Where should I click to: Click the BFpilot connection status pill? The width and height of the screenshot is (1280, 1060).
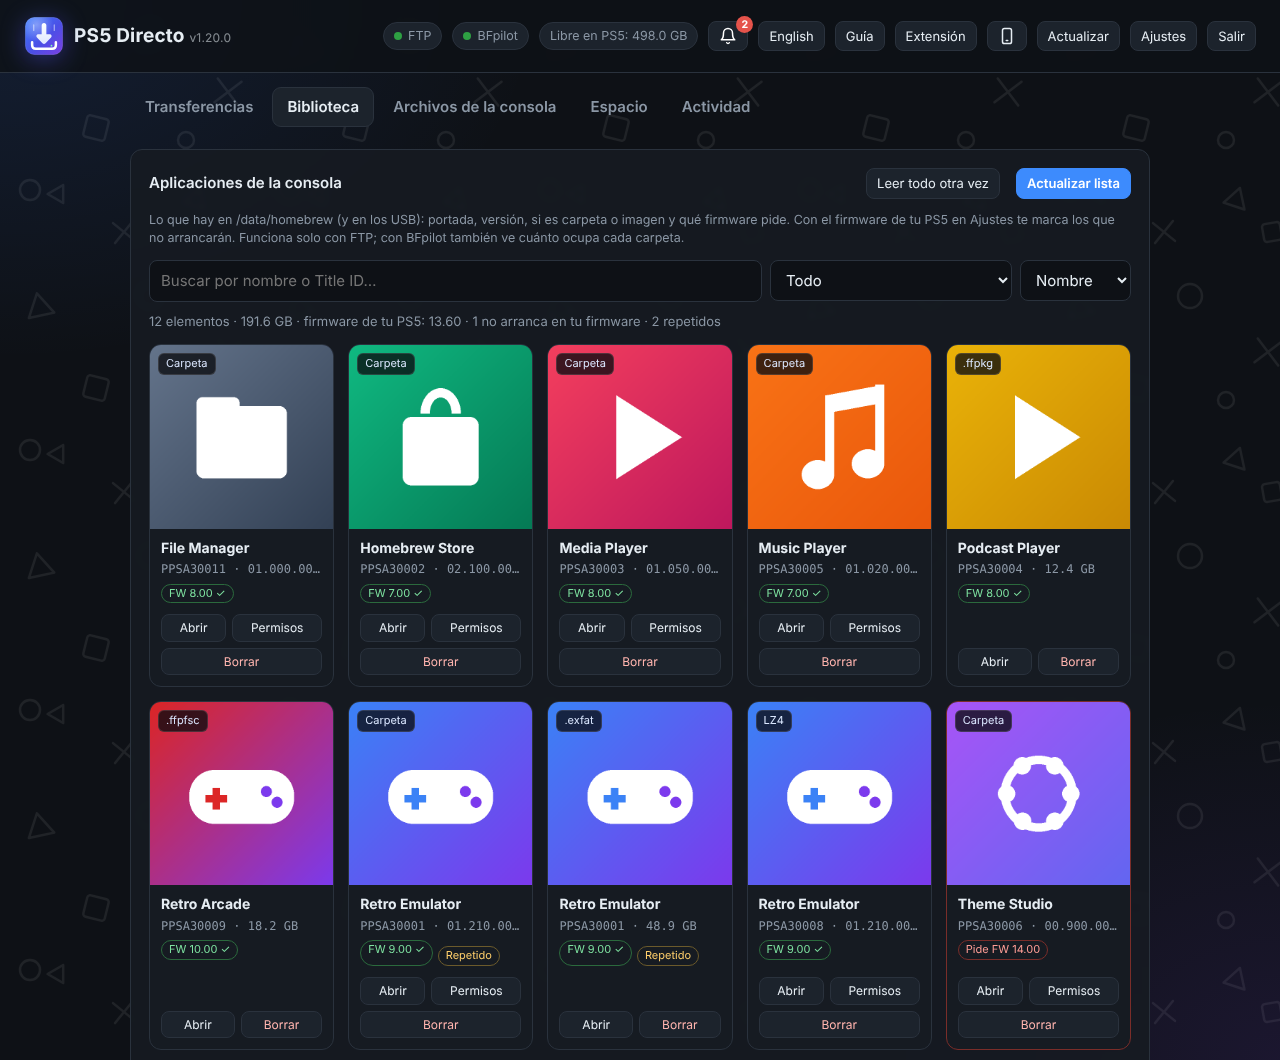pyautogui.click(x=490, y=36)
